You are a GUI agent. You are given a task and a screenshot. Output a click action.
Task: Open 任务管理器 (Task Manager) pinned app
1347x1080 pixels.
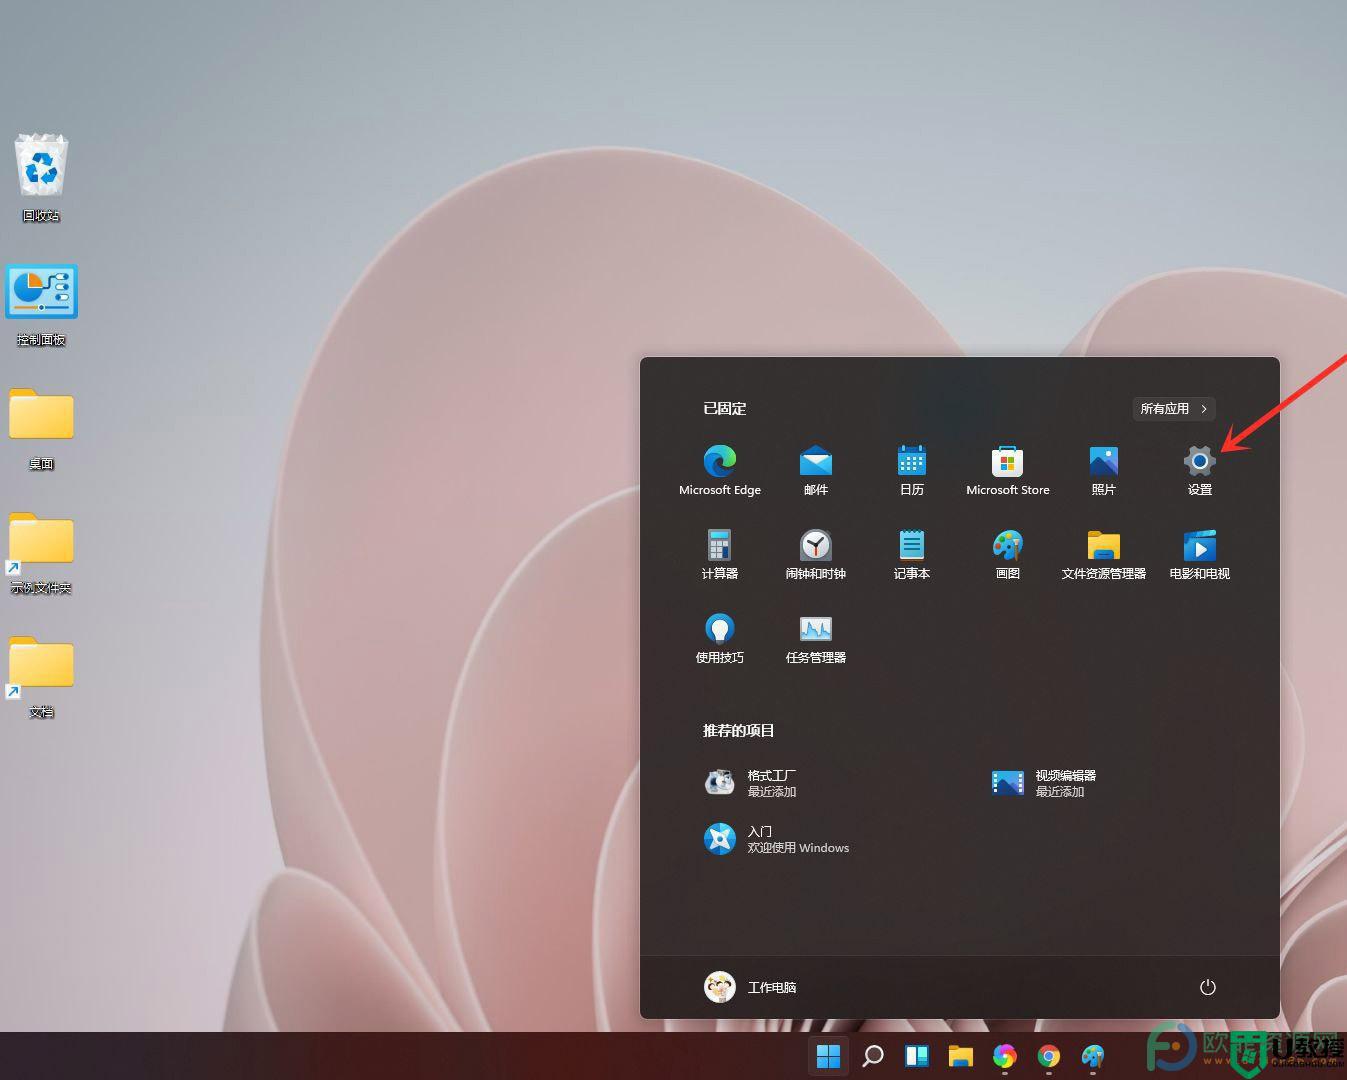pyautogui.click(x=815, y=630)
